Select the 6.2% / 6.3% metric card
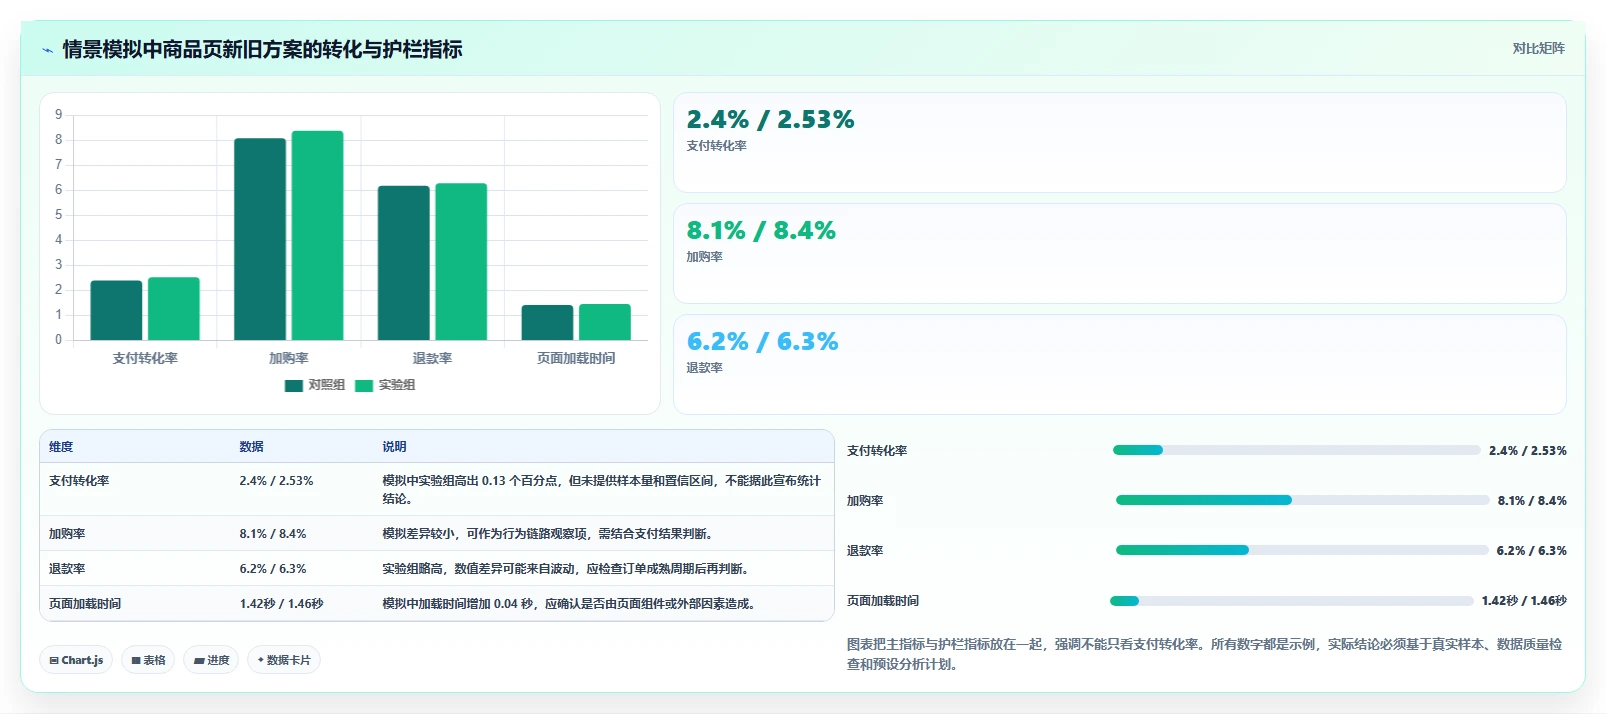Screen dimensions: 1606x714 [1120, 364]
